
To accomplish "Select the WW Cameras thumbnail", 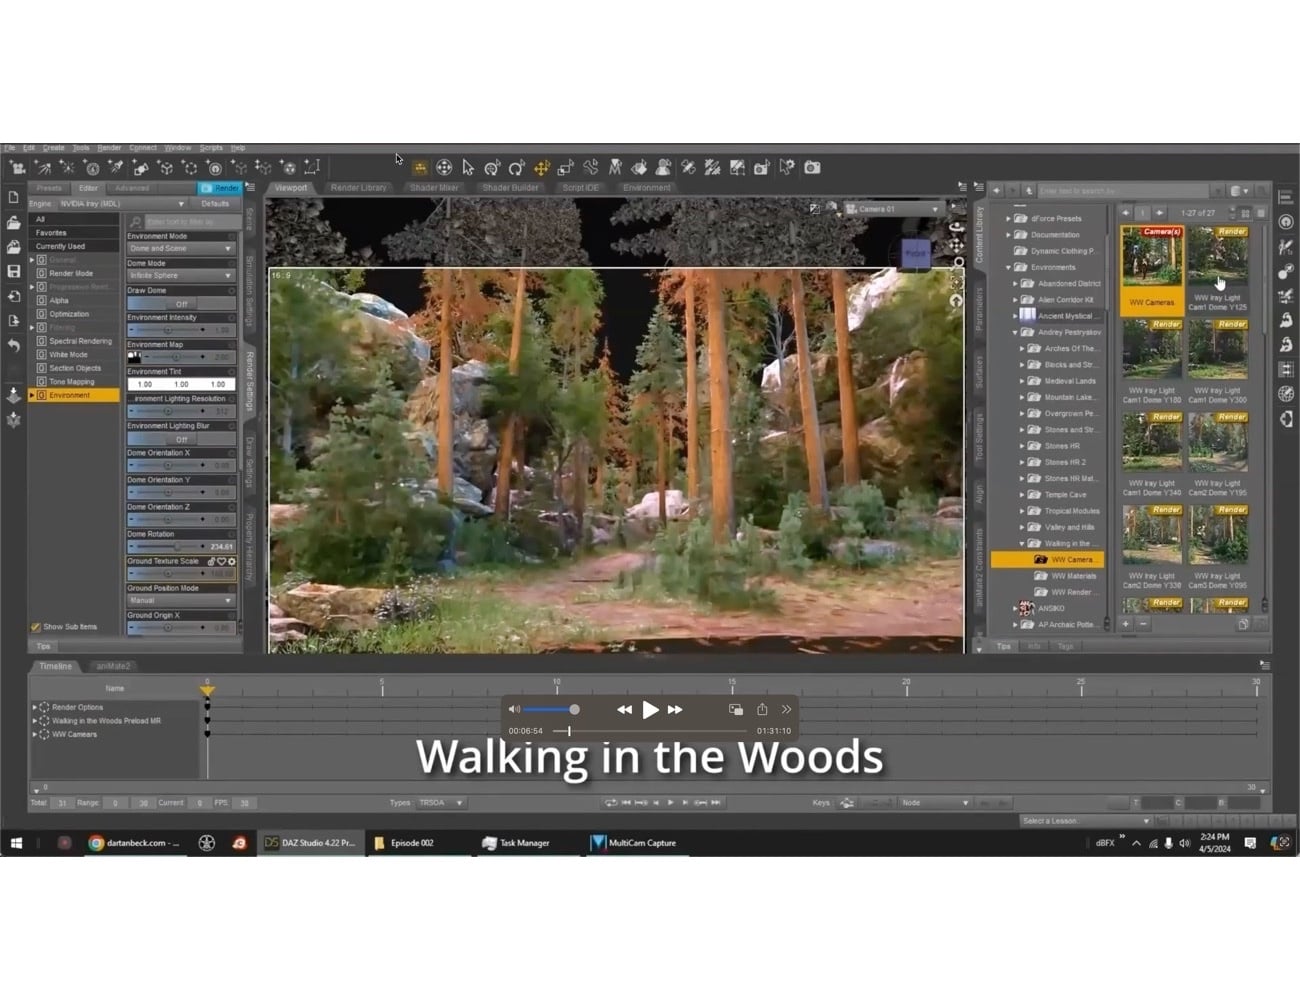I will pos(1151,262).
